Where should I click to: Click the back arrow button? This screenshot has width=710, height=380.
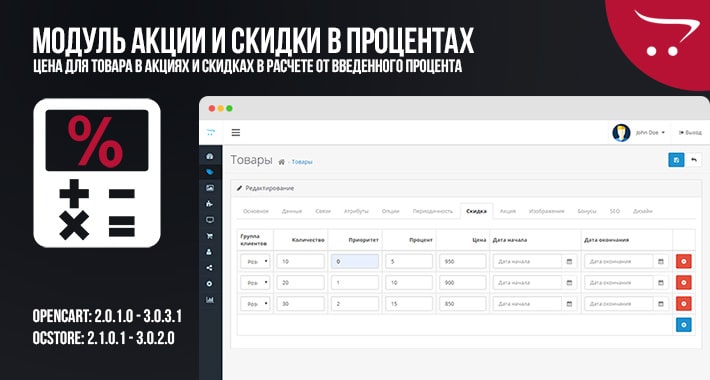[694, 160]
